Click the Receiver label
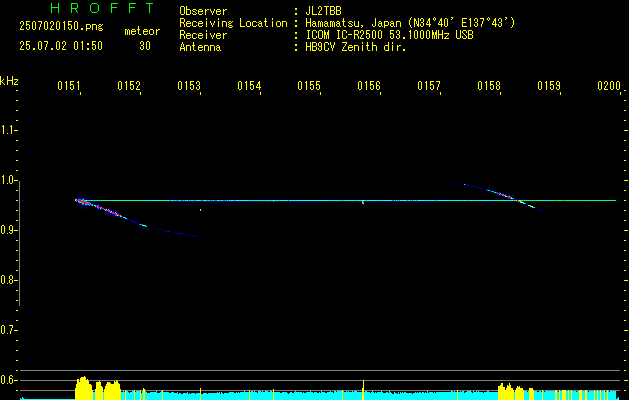 click(x=203, y=35)
